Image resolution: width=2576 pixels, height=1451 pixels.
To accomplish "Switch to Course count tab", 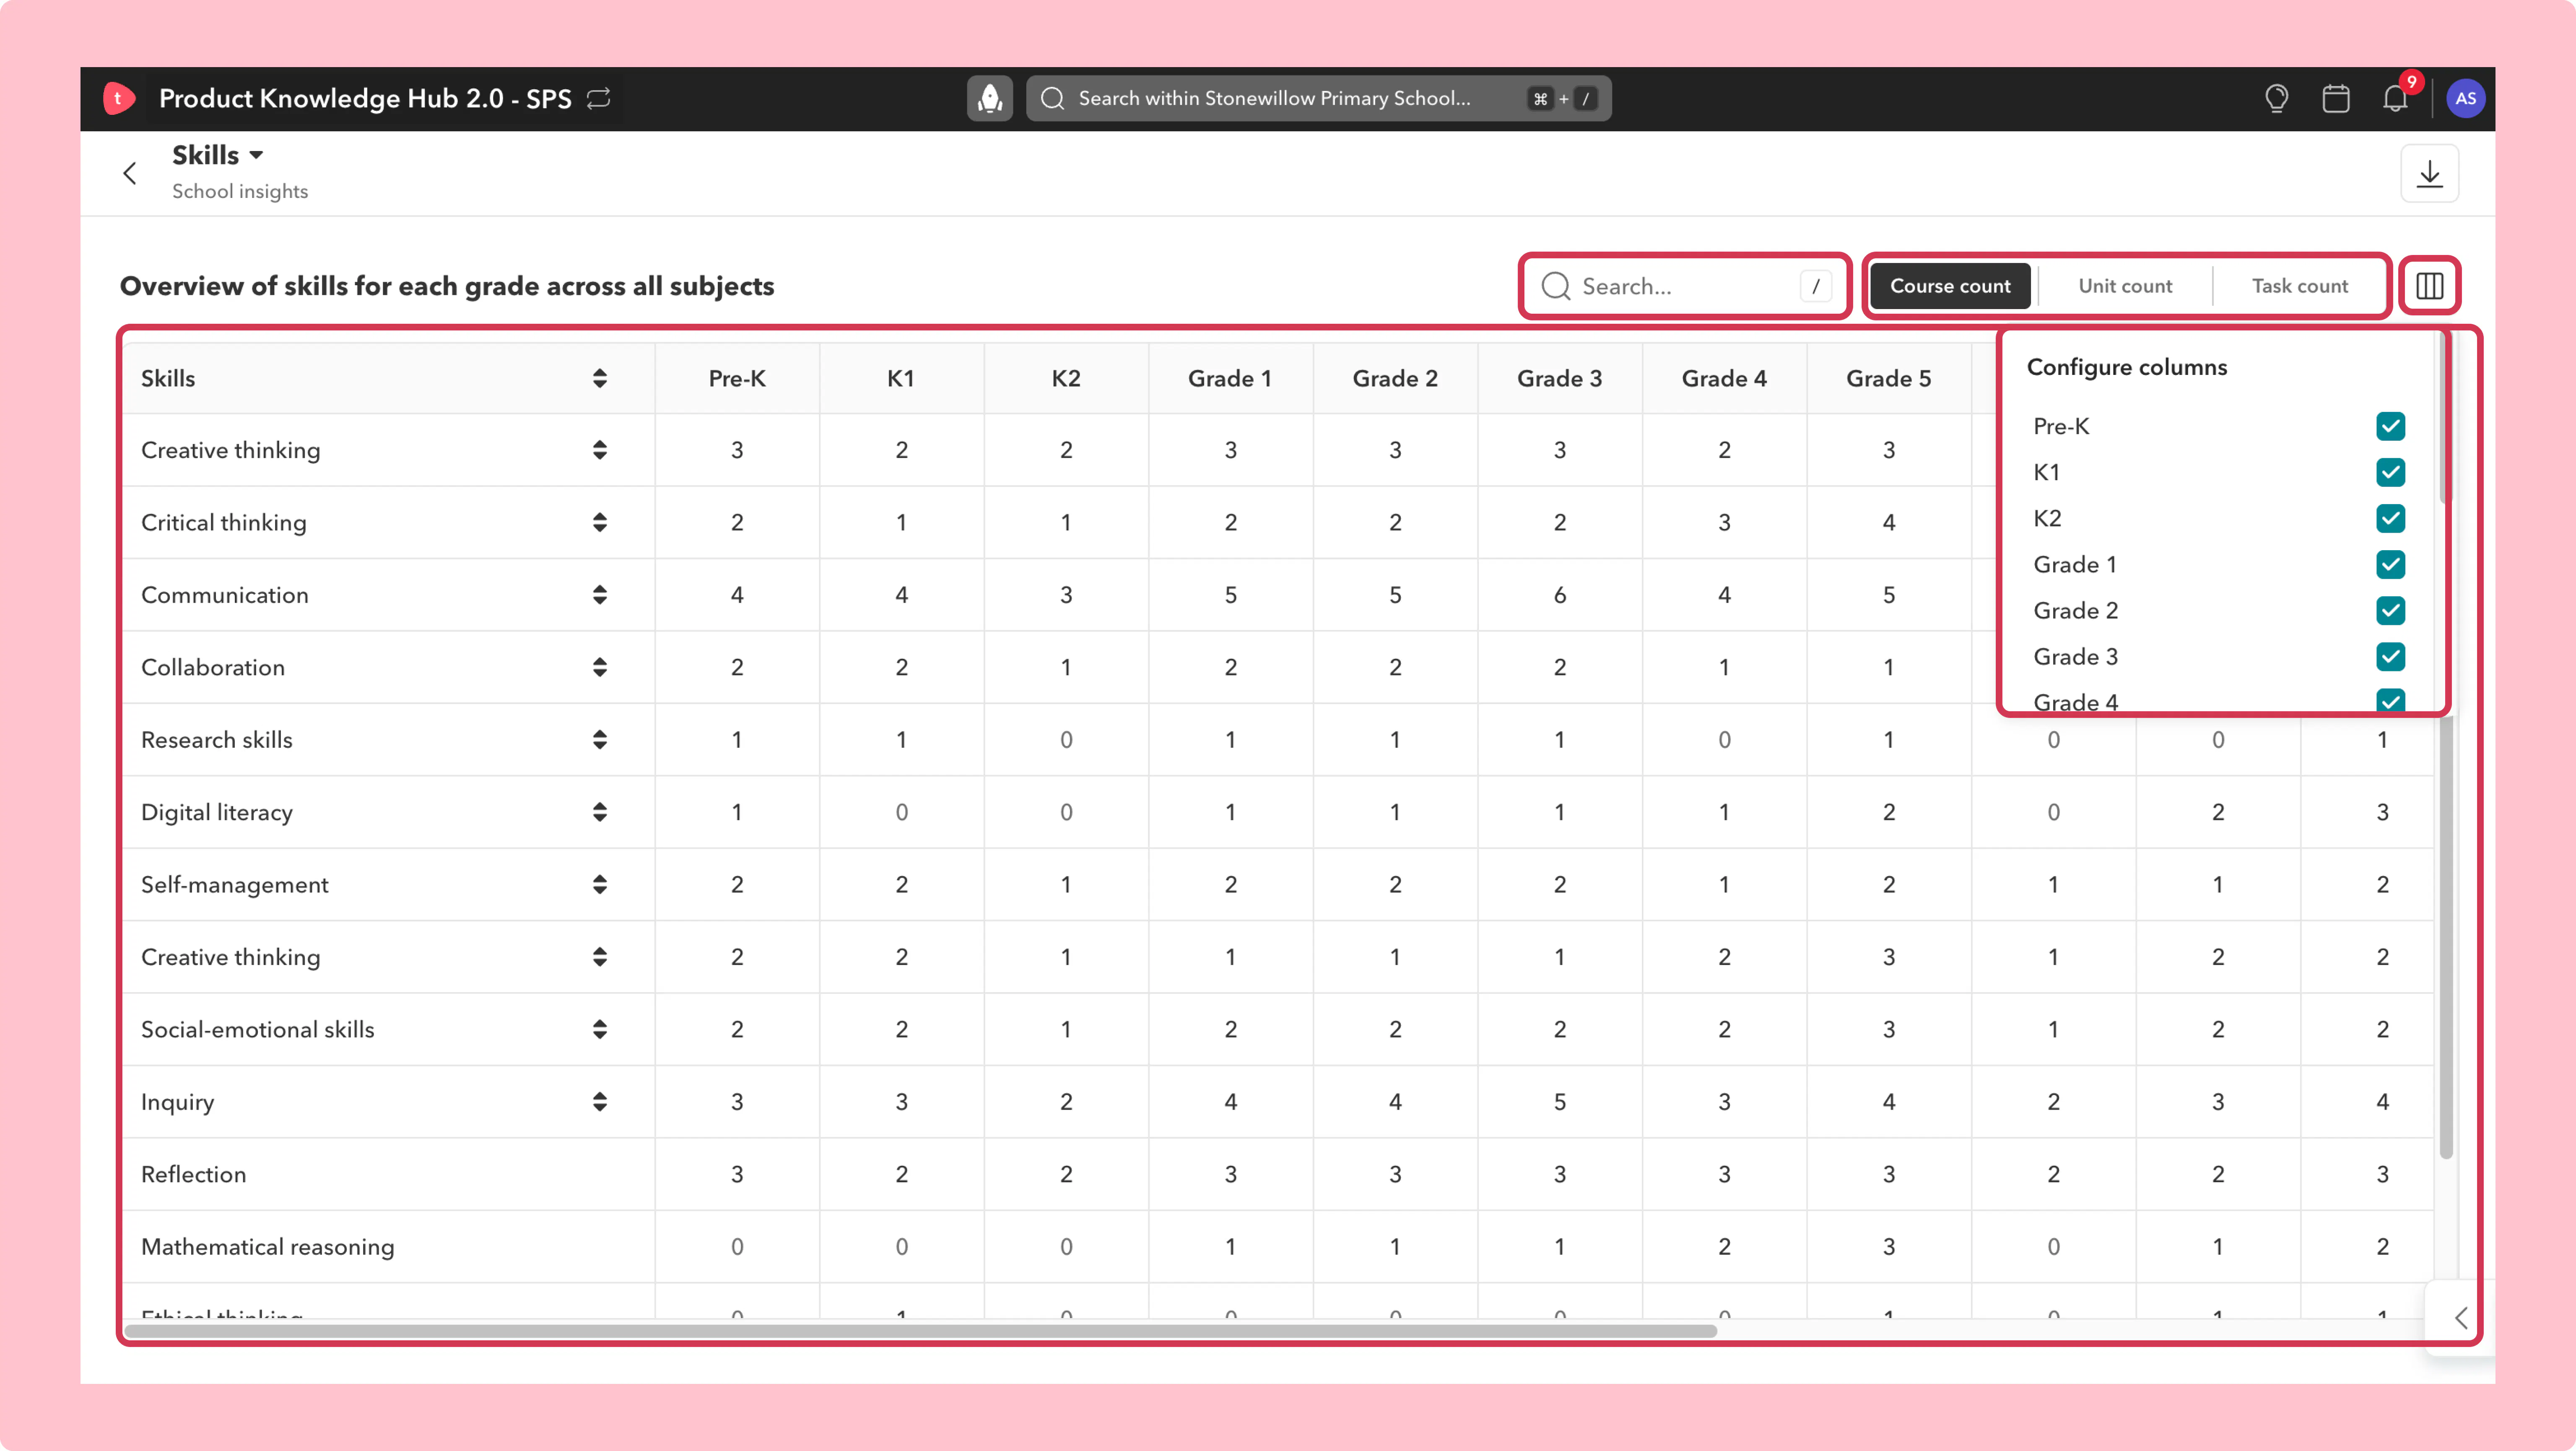I will coord(1950,286).
